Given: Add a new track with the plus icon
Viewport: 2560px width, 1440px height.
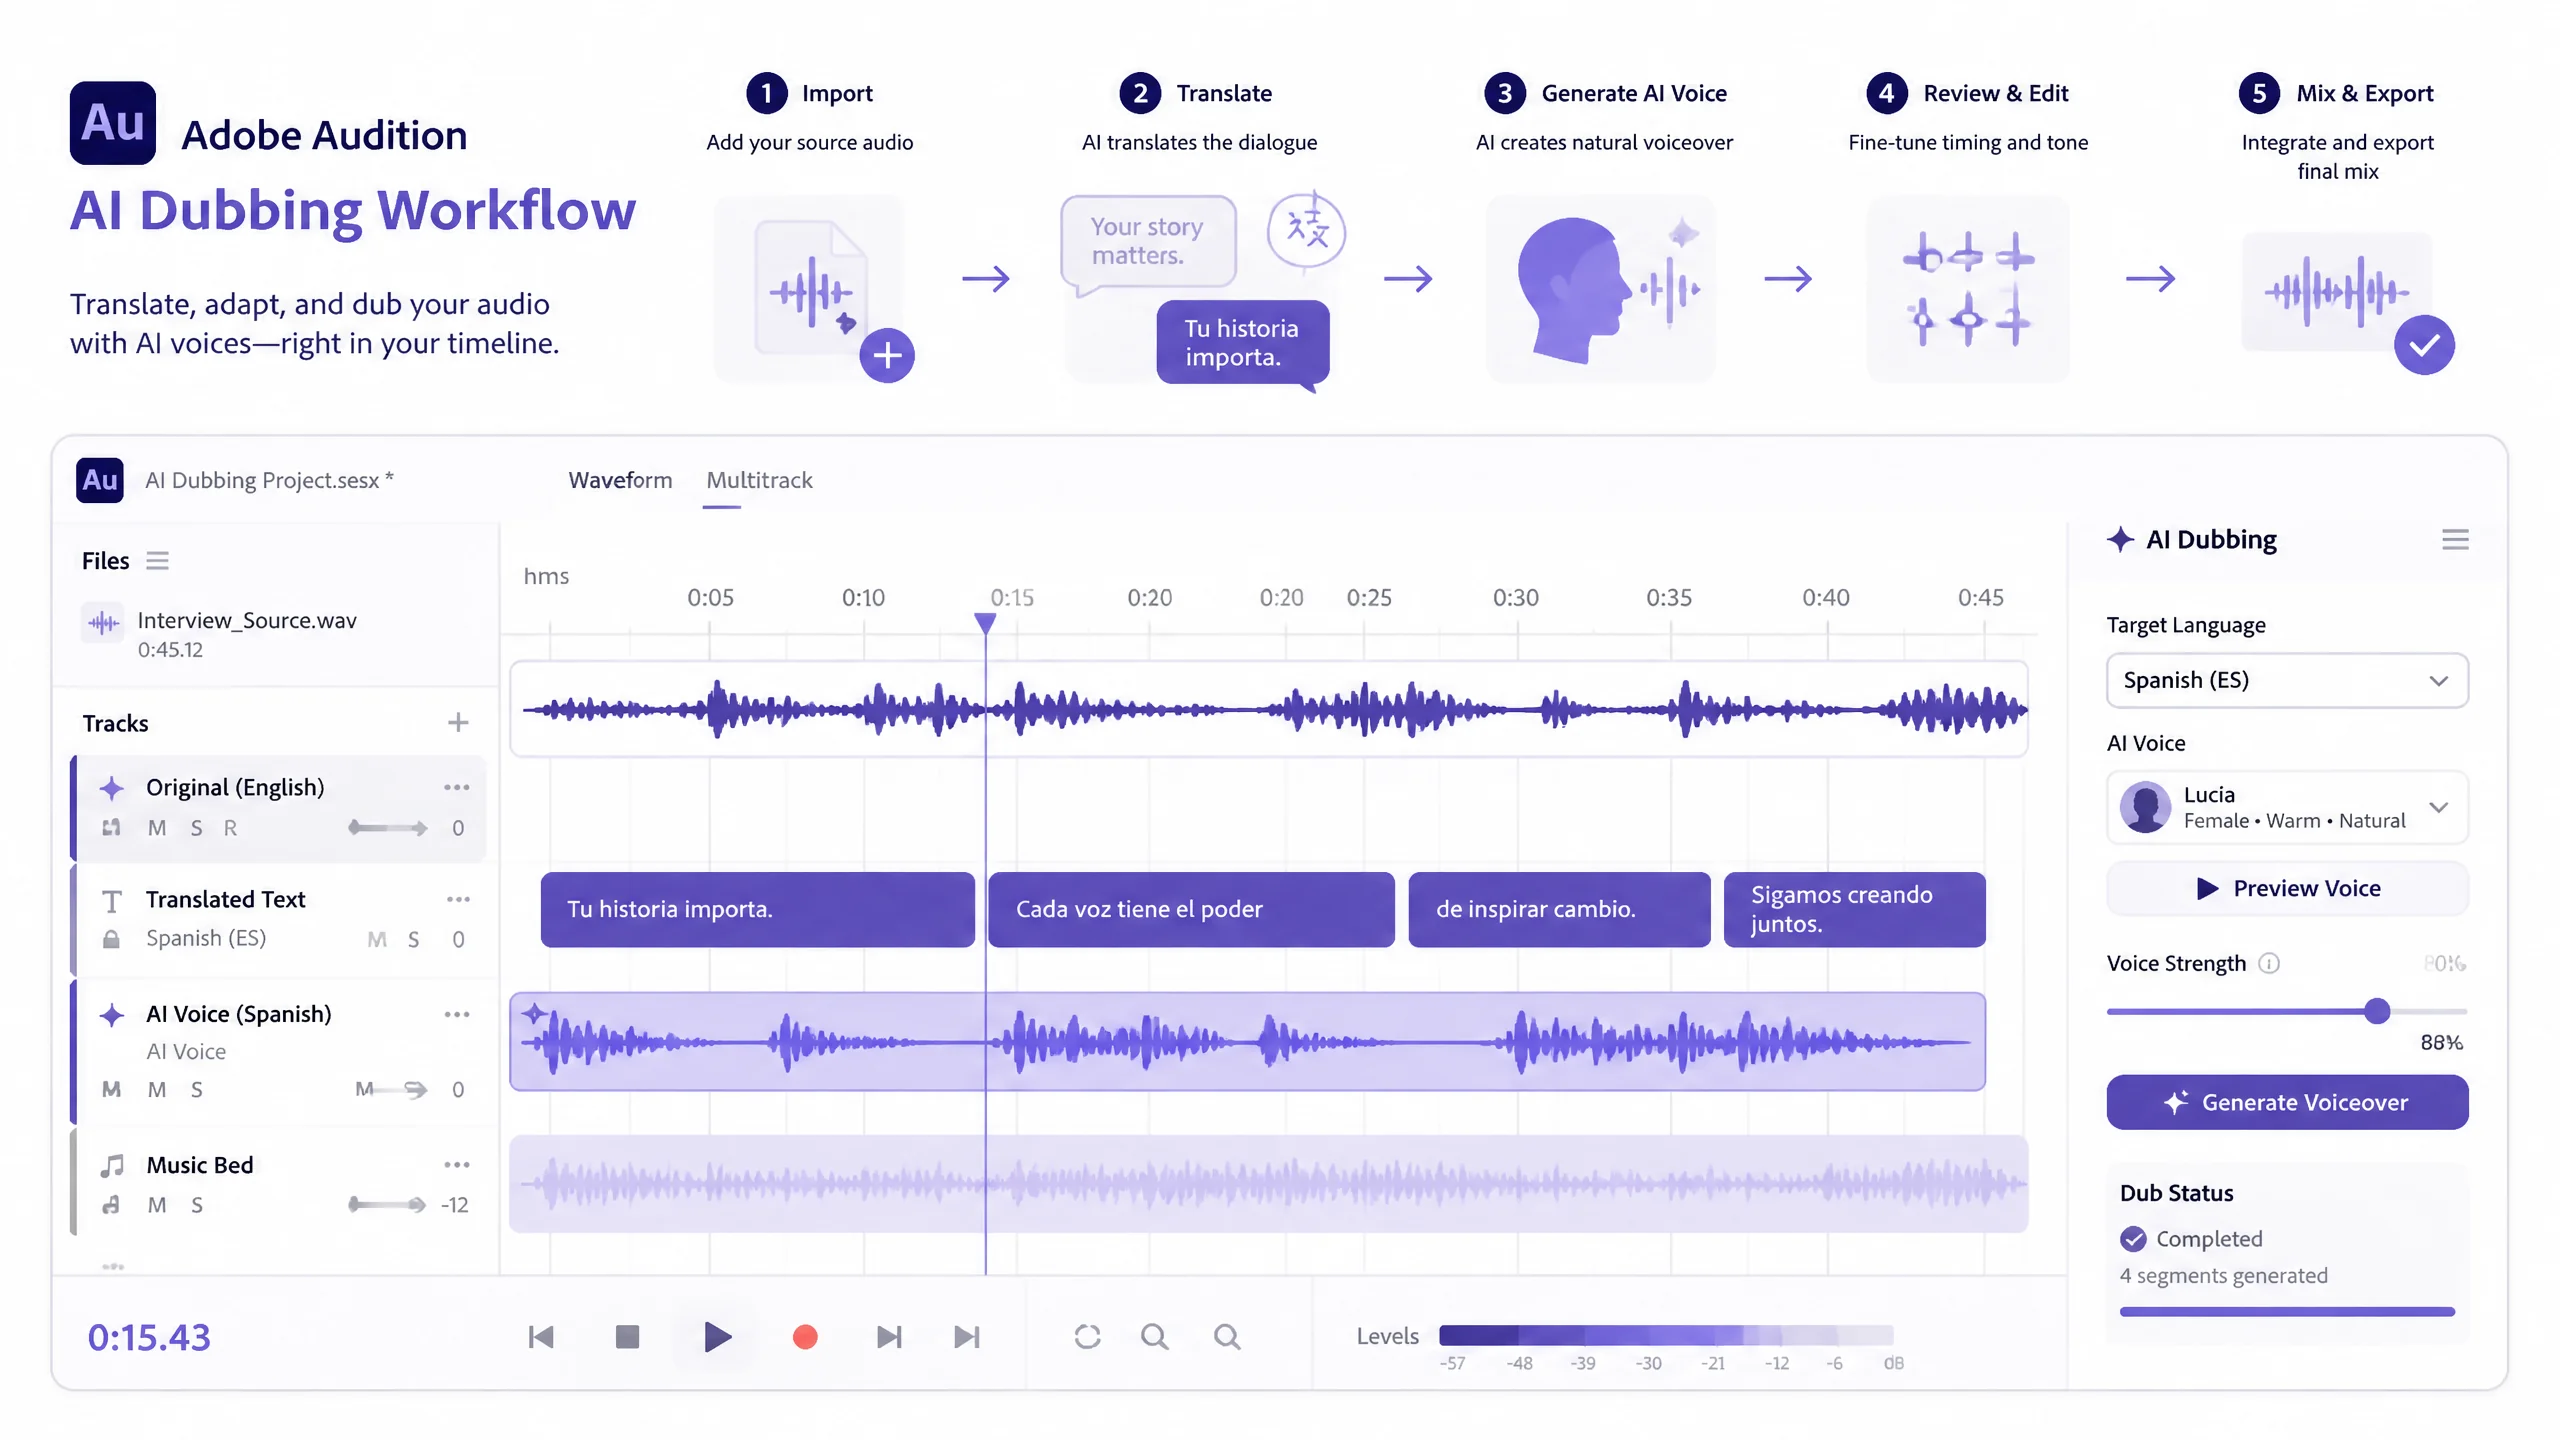Looking at the screenshot, I should click(x=458, y=722).
